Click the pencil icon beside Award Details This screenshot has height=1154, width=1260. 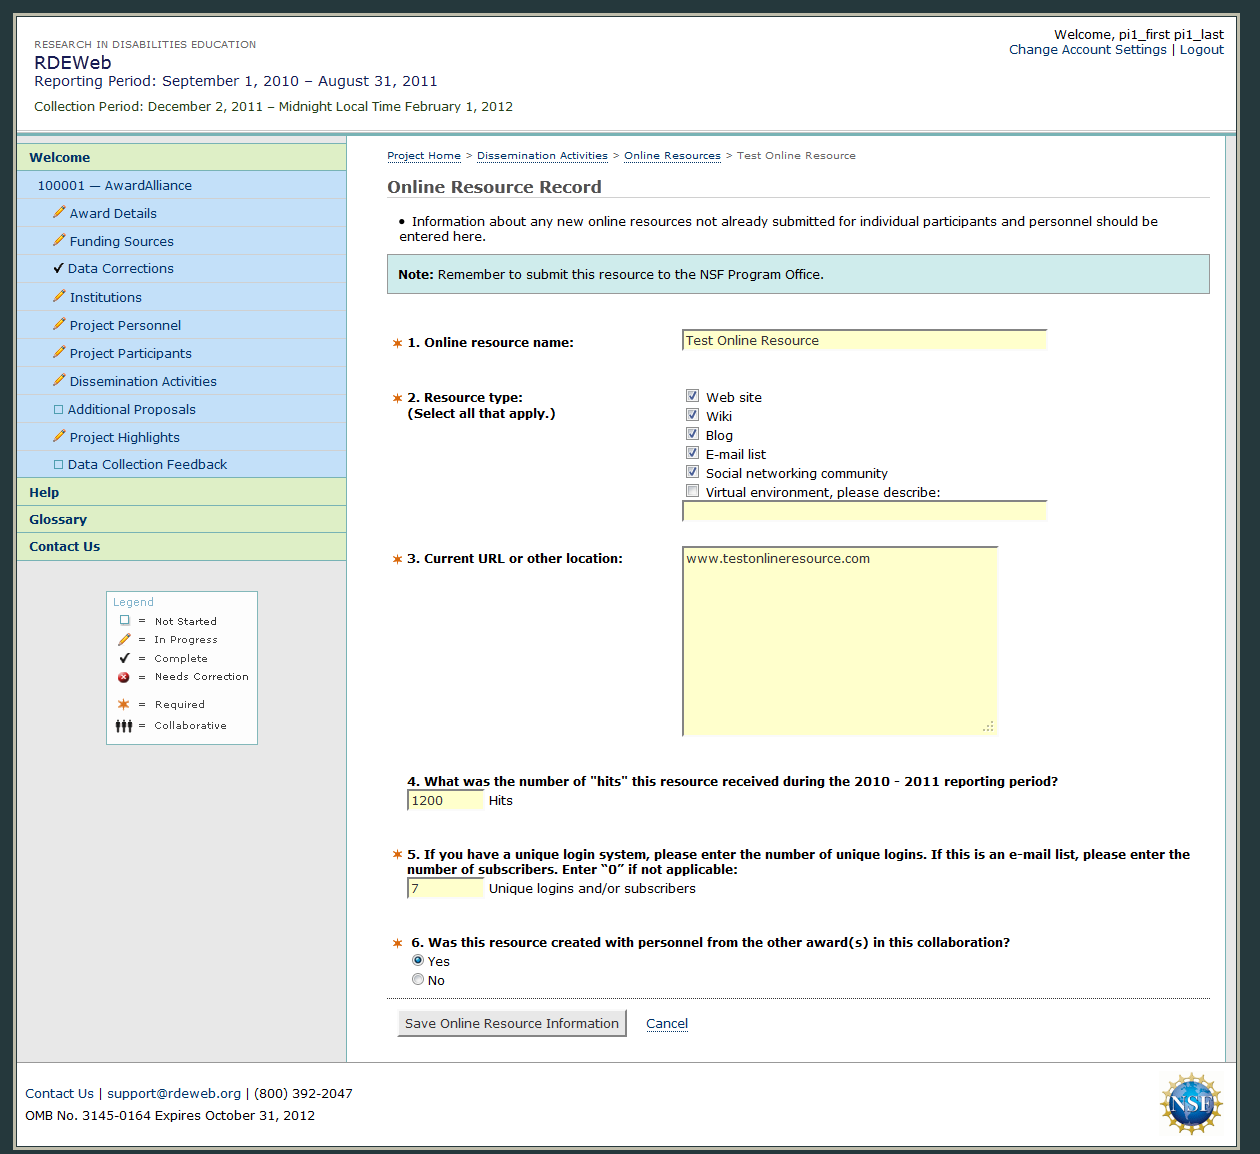(x=59, y=212)
